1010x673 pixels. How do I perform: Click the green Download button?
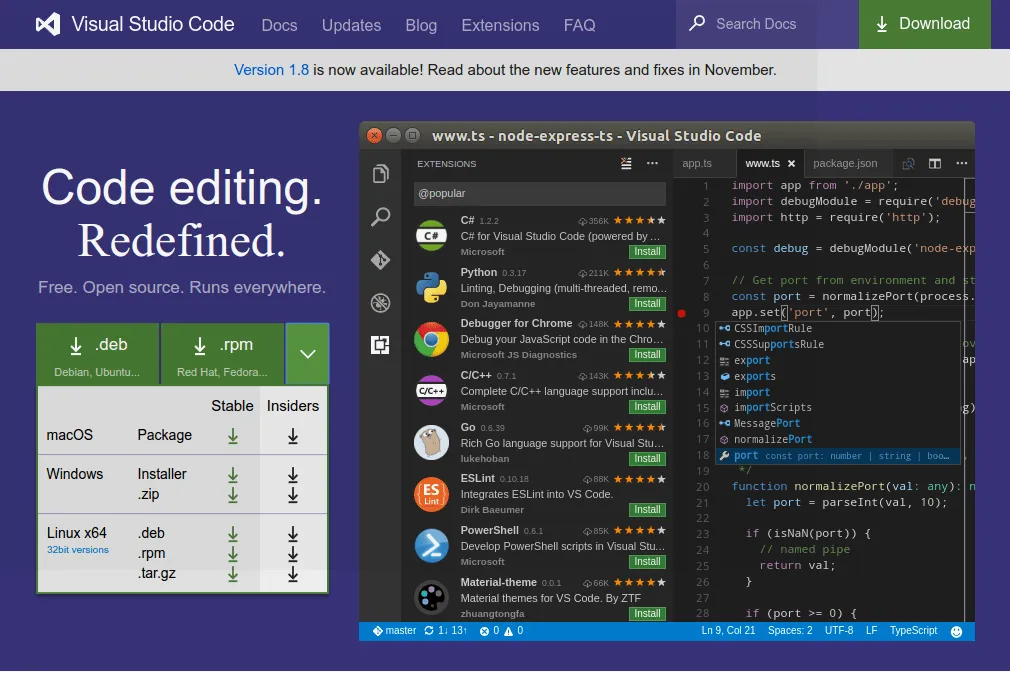pos(924,24)
